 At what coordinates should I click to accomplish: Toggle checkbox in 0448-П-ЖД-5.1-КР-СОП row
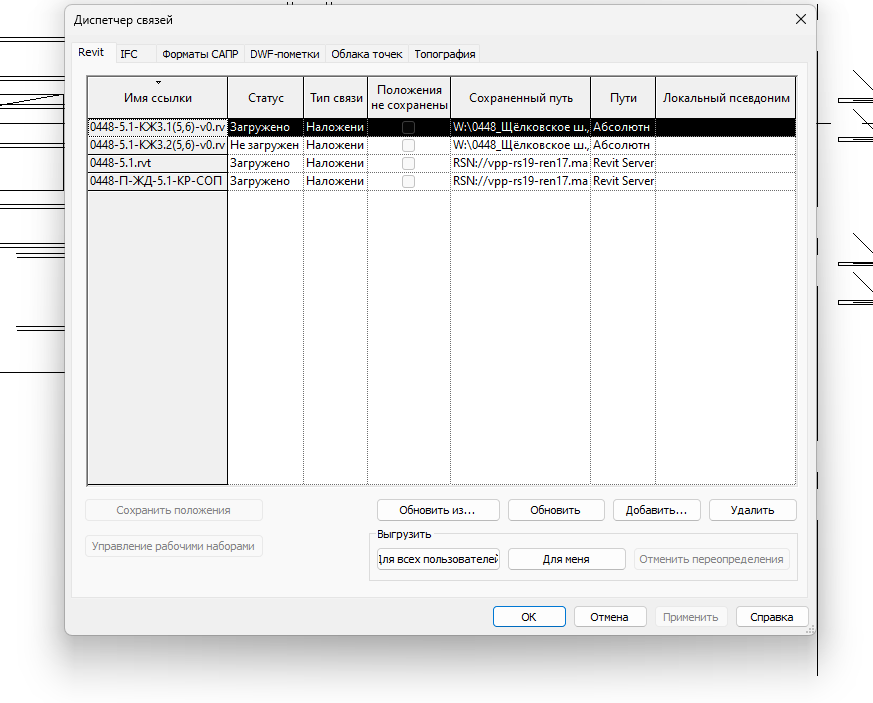(x=408, y=181)
